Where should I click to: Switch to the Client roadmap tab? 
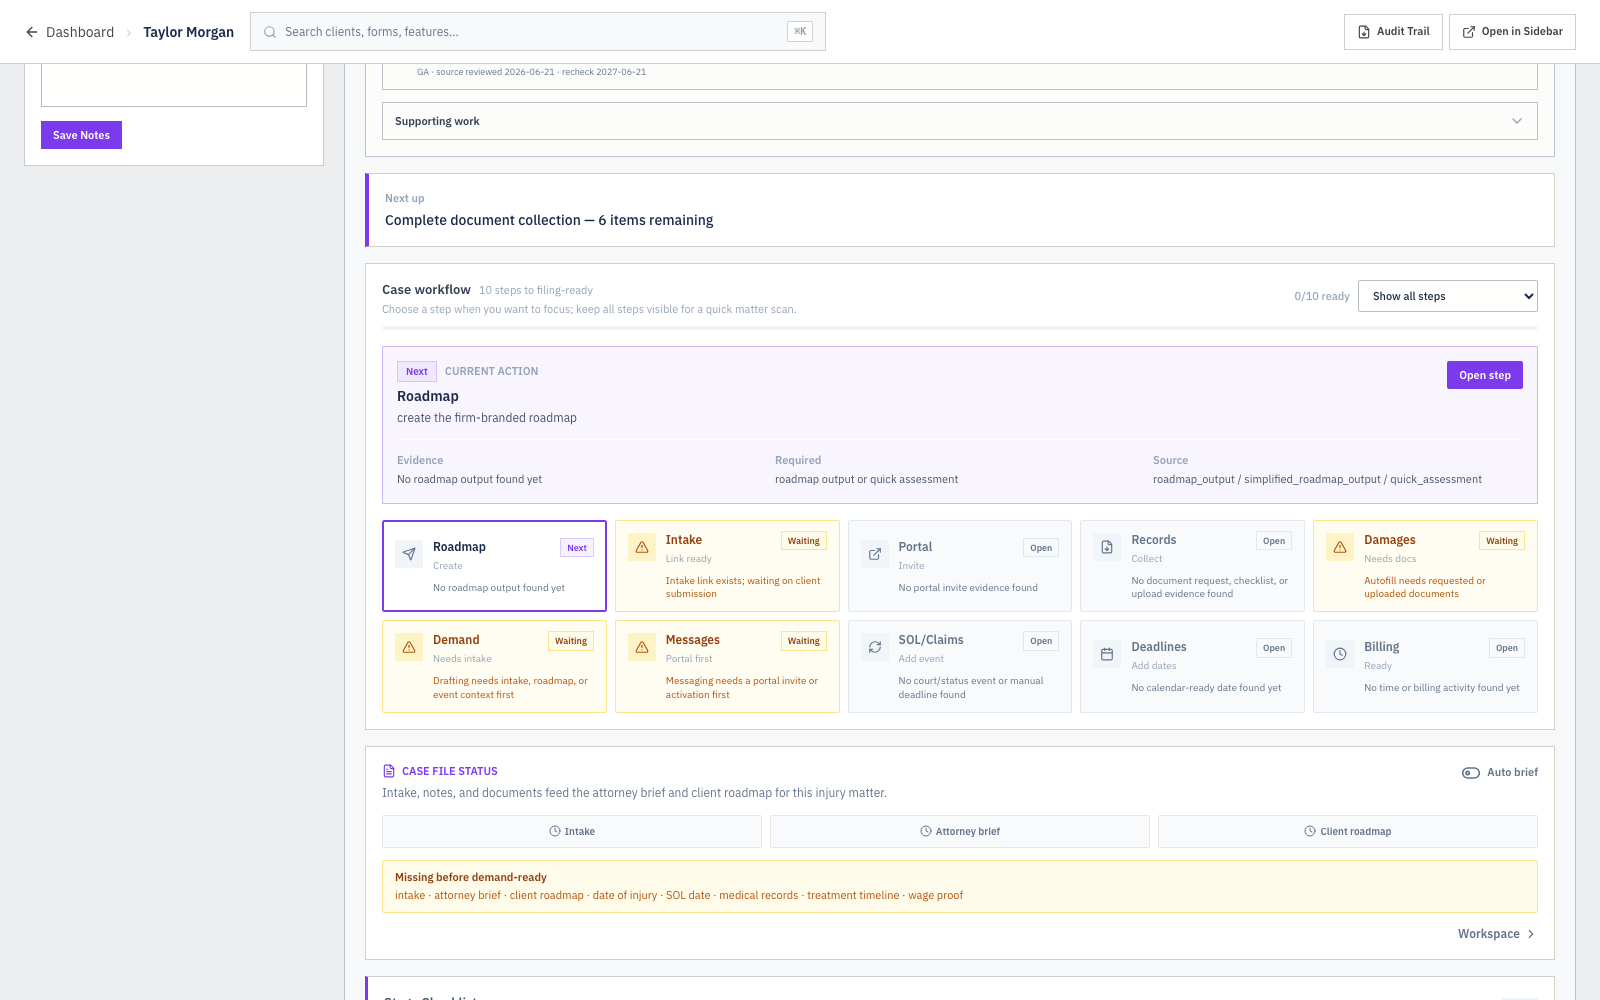[1348, 831]
